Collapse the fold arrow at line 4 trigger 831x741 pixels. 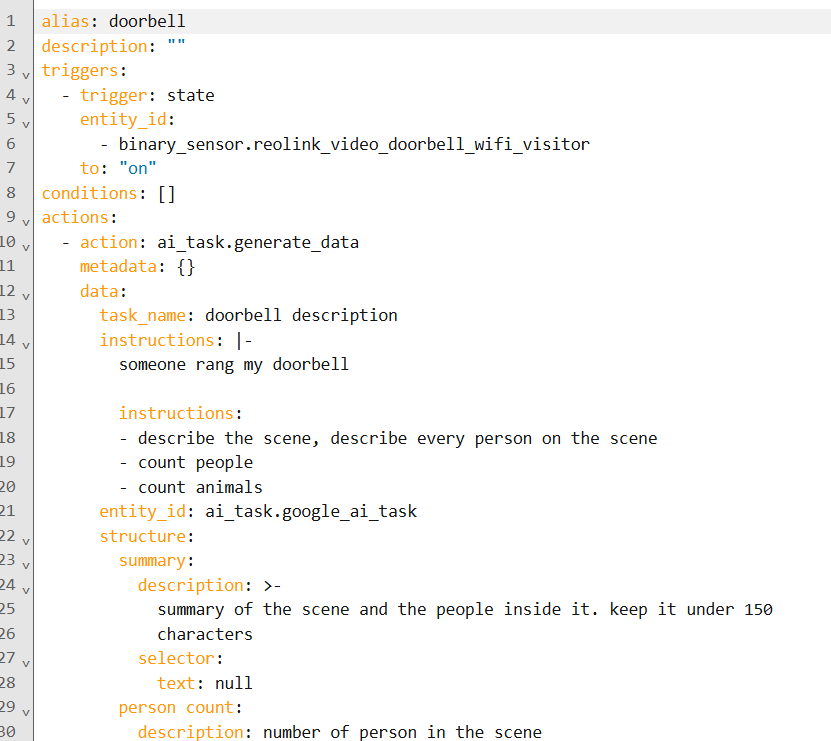pyautogui.click(x=25, y=100)
